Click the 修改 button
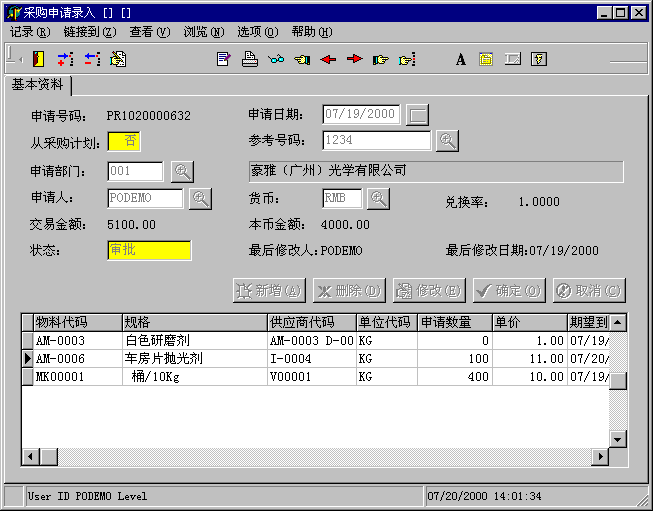 429,291
